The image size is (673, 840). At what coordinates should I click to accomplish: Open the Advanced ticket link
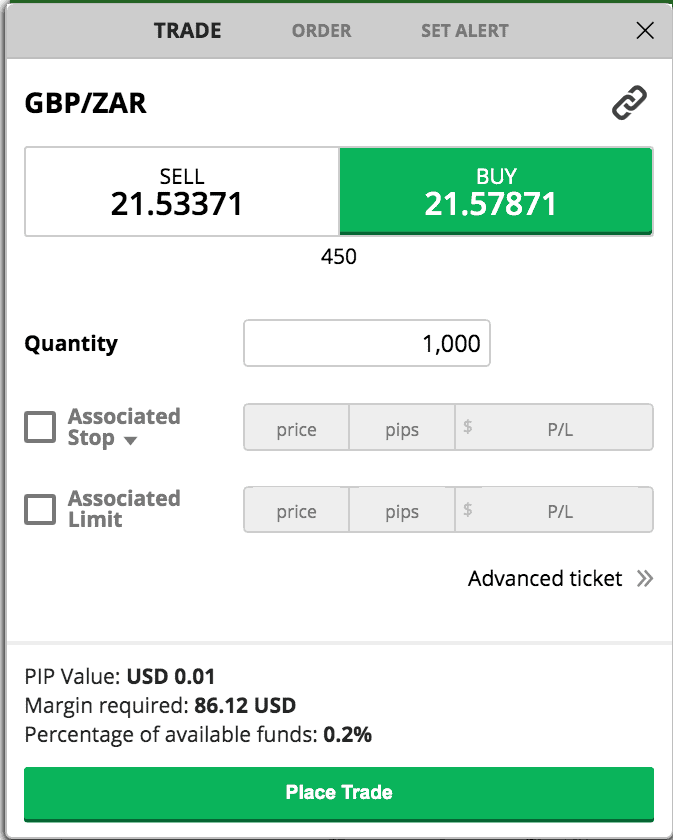(x=545, y=579)
